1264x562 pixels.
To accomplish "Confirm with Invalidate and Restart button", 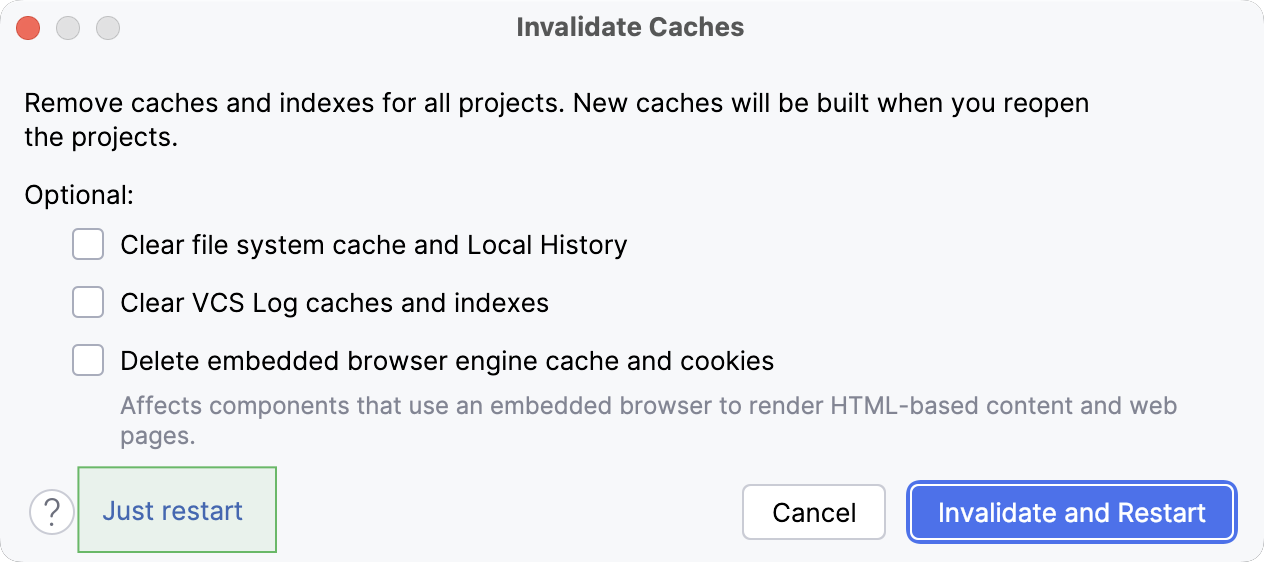I will click(1071, 513).
